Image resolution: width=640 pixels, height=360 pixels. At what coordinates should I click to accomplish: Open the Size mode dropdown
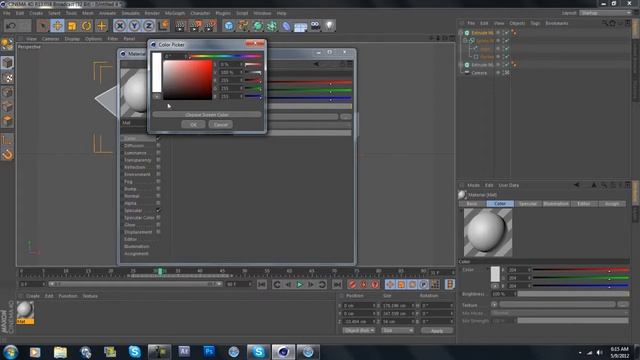pos(398,330)
